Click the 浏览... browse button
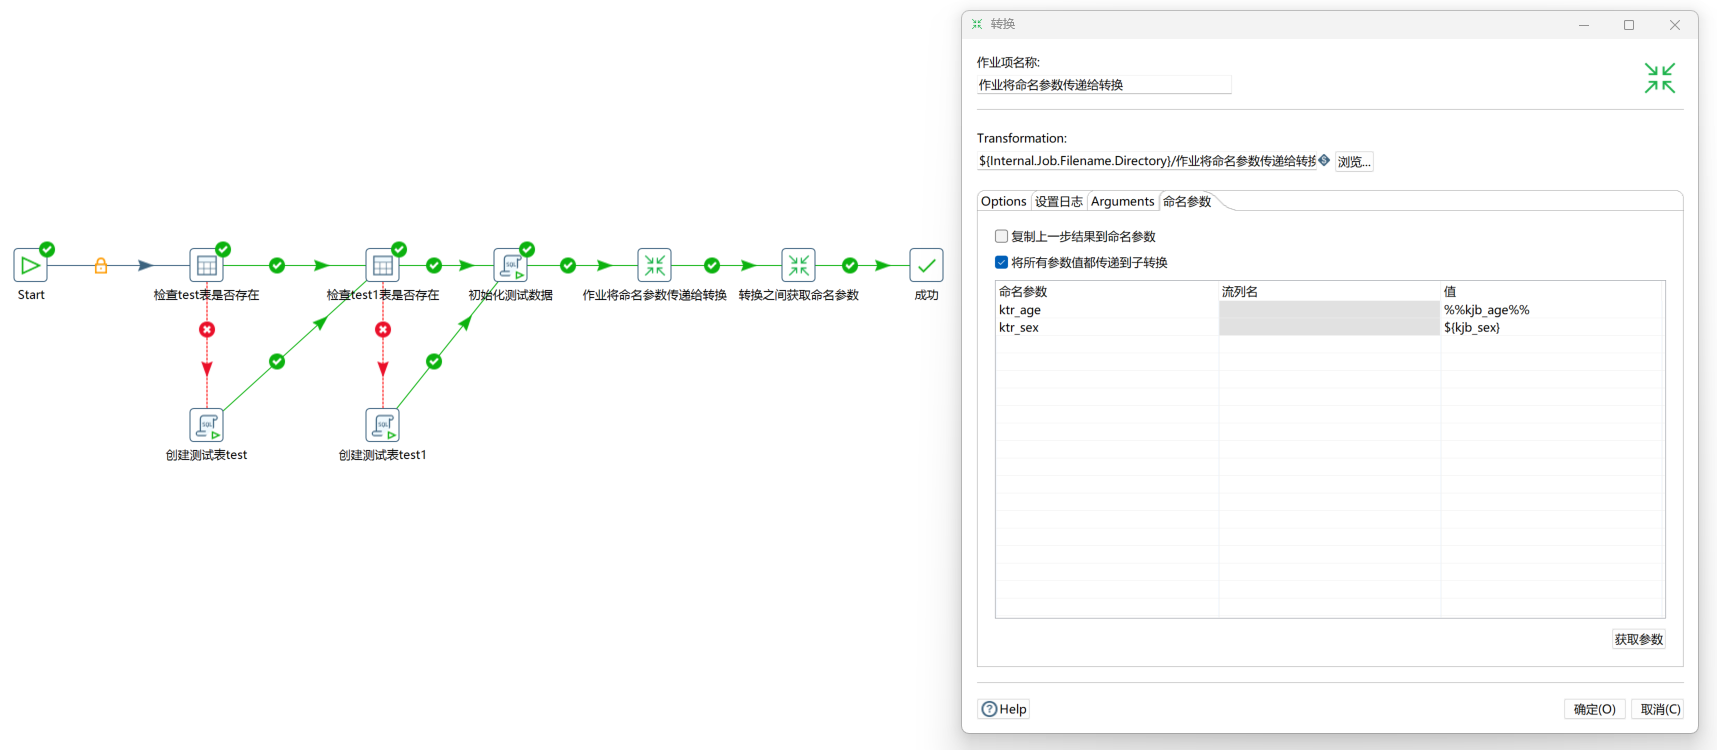Image resolution: width=1717 pixels, height=750 pixels. (x=1353, y=162)
